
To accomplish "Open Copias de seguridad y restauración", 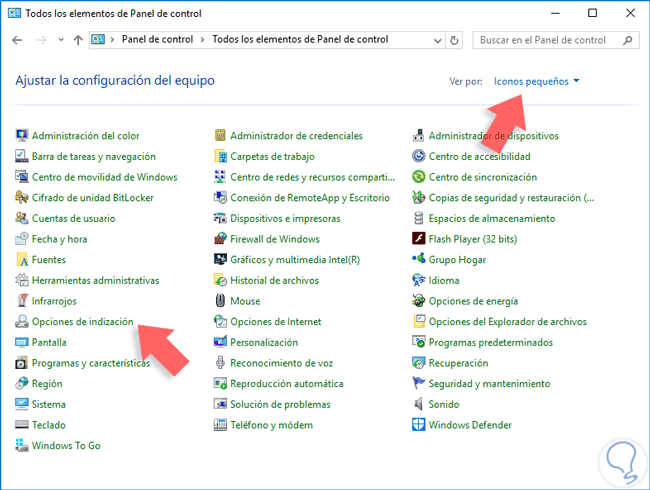I will [511, 198].
